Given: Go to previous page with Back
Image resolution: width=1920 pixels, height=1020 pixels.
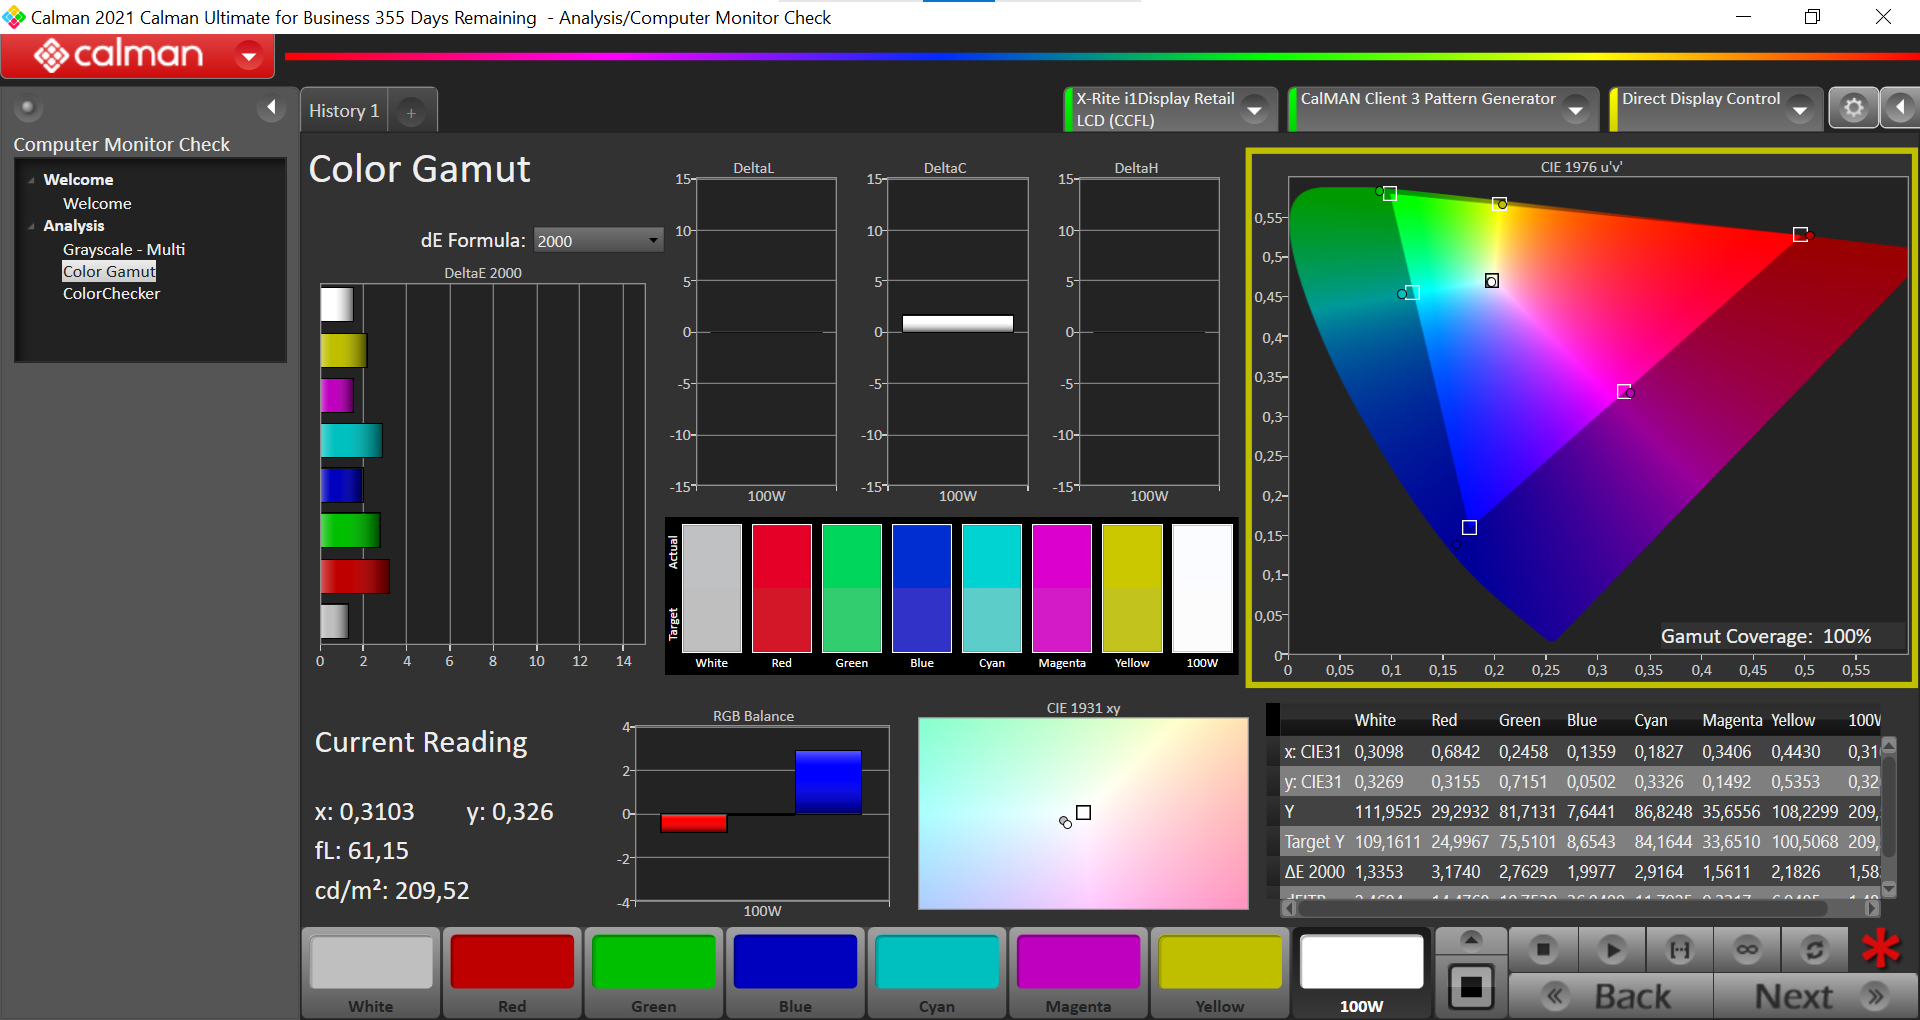Looking at the screenshot, I should 1610,996.
